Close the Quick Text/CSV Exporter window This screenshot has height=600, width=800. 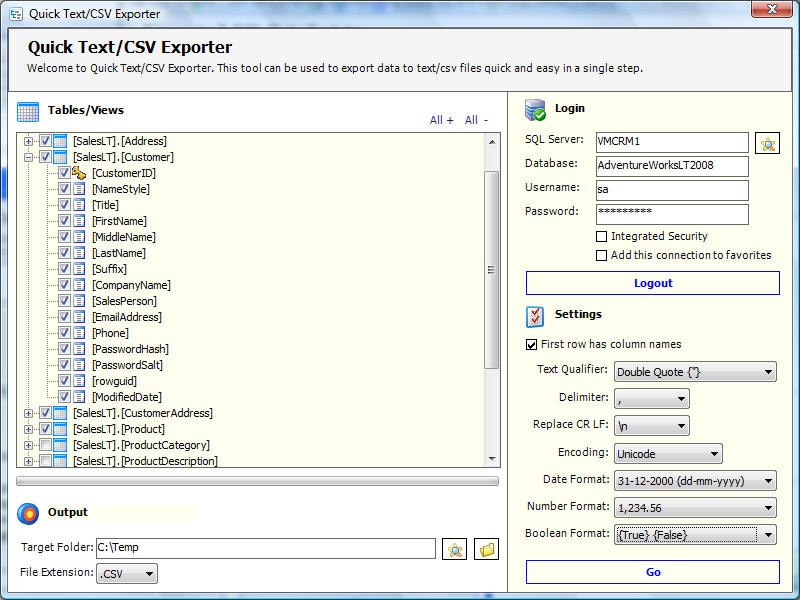[772, 9]
